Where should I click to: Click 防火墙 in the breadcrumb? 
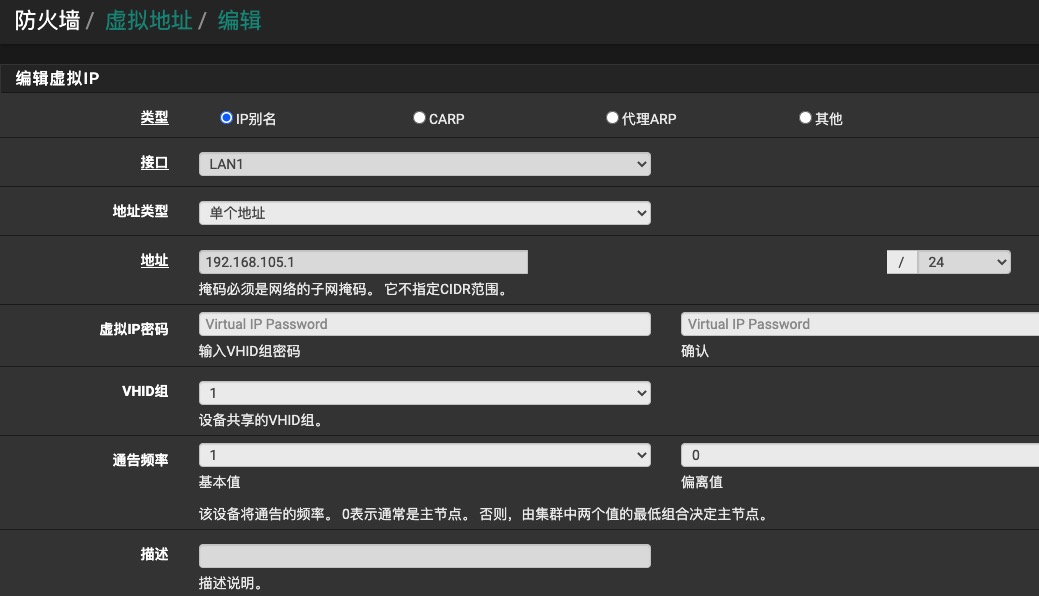[x=47, y=21]
